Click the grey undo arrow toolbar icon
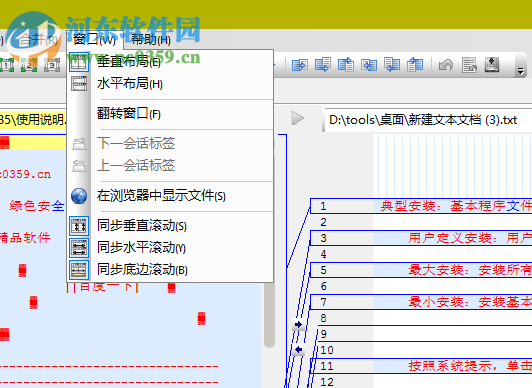Image resolution: width=532 pixels, height=388 pixels. click(x=446, y=64)
